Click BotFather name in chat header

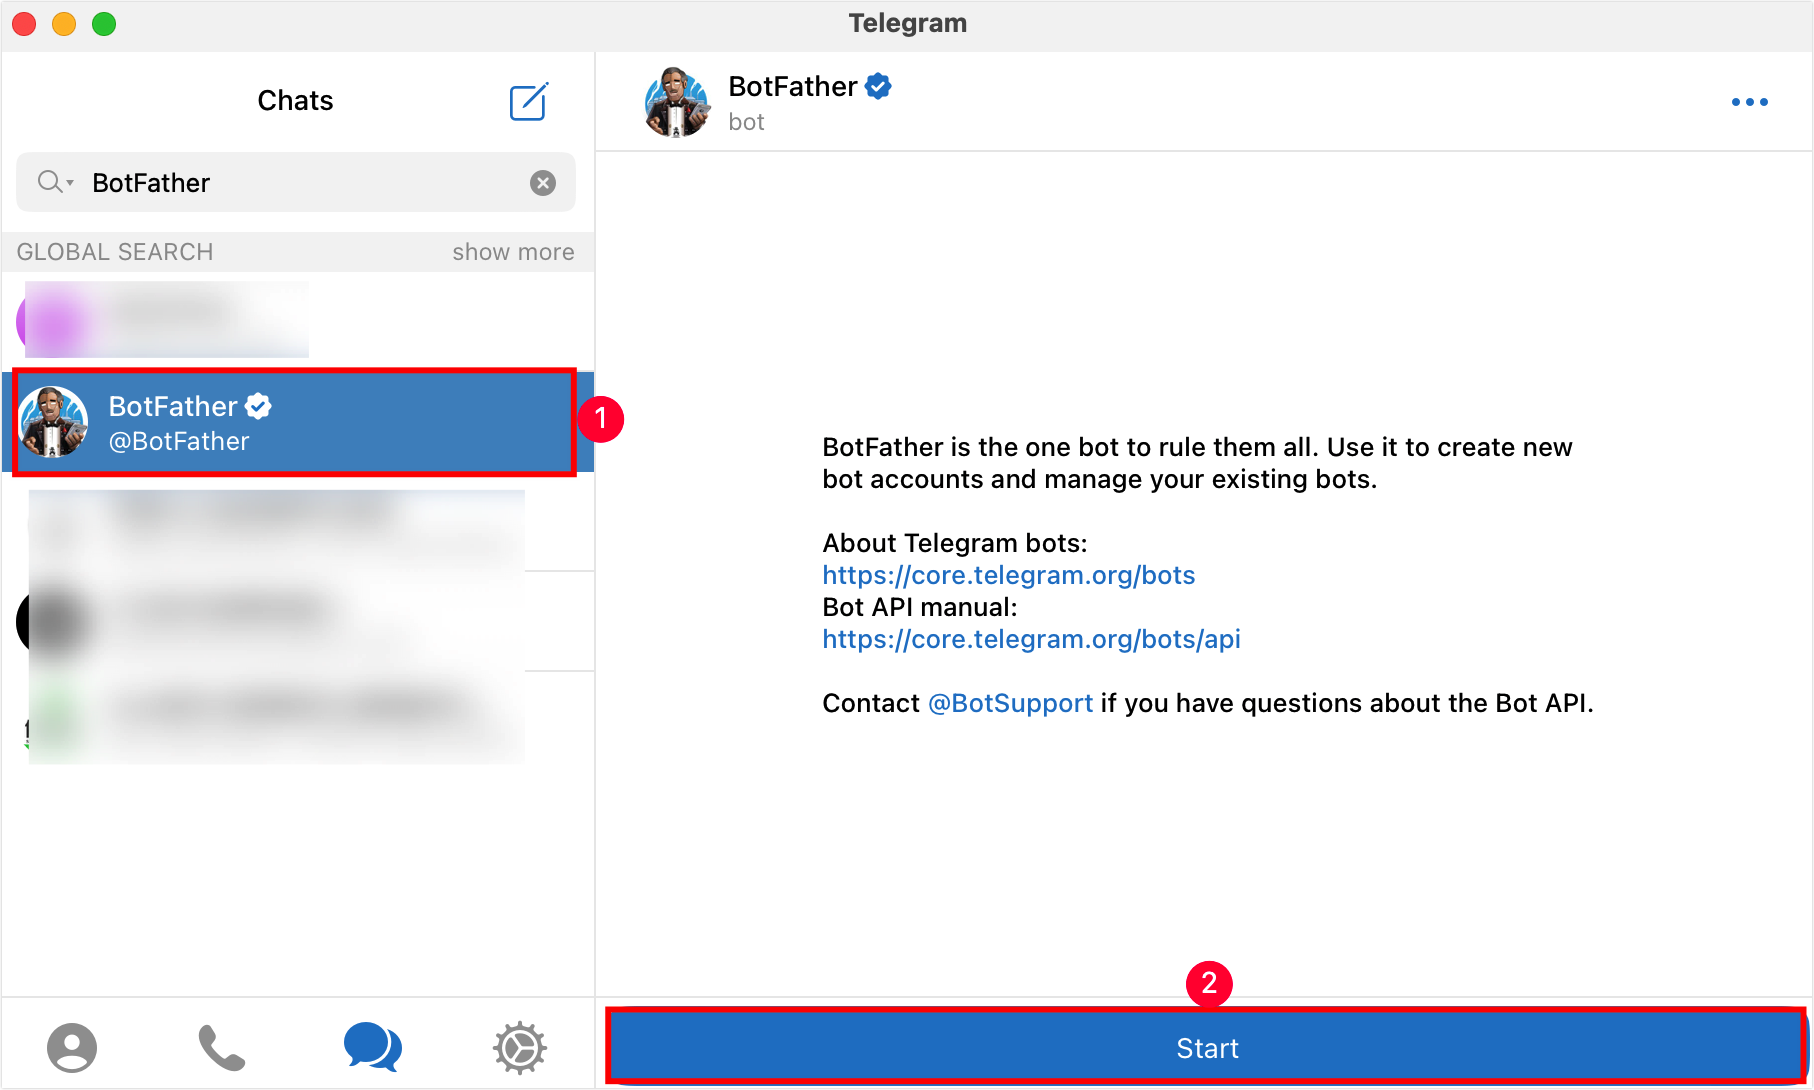[793, 87]
